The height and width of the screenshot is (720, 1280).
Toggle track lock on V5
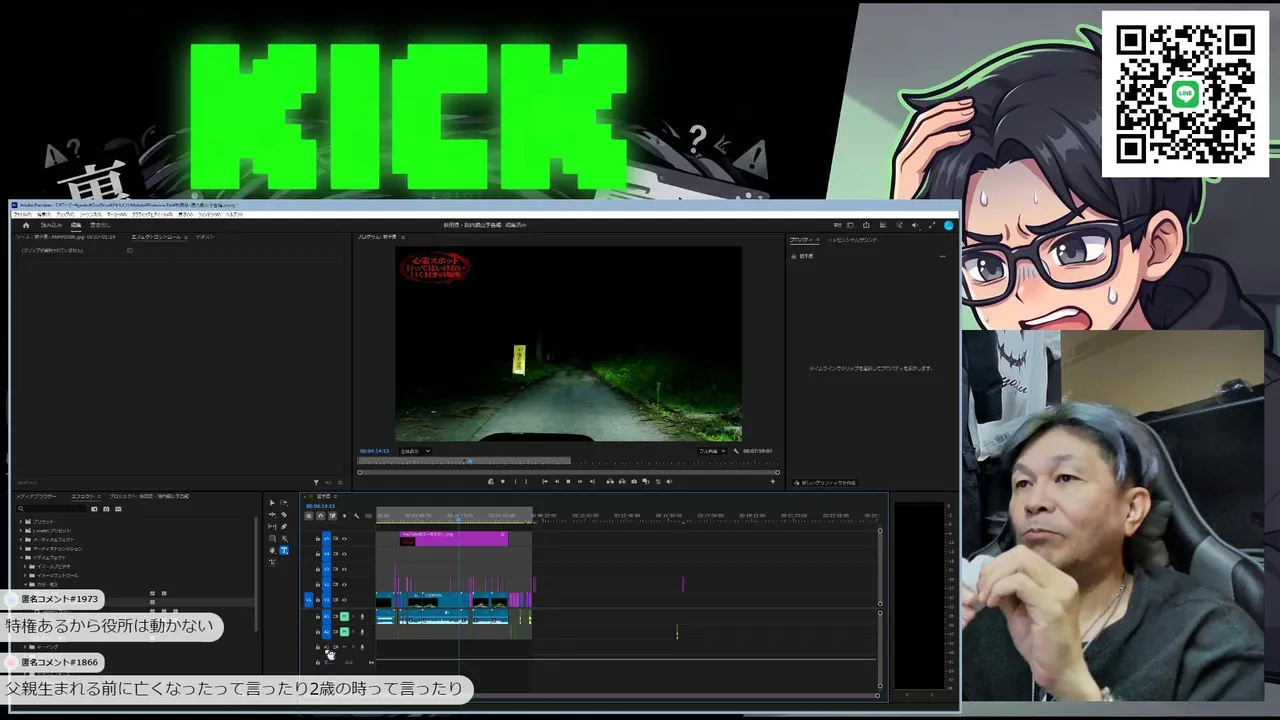coord(318,539)
